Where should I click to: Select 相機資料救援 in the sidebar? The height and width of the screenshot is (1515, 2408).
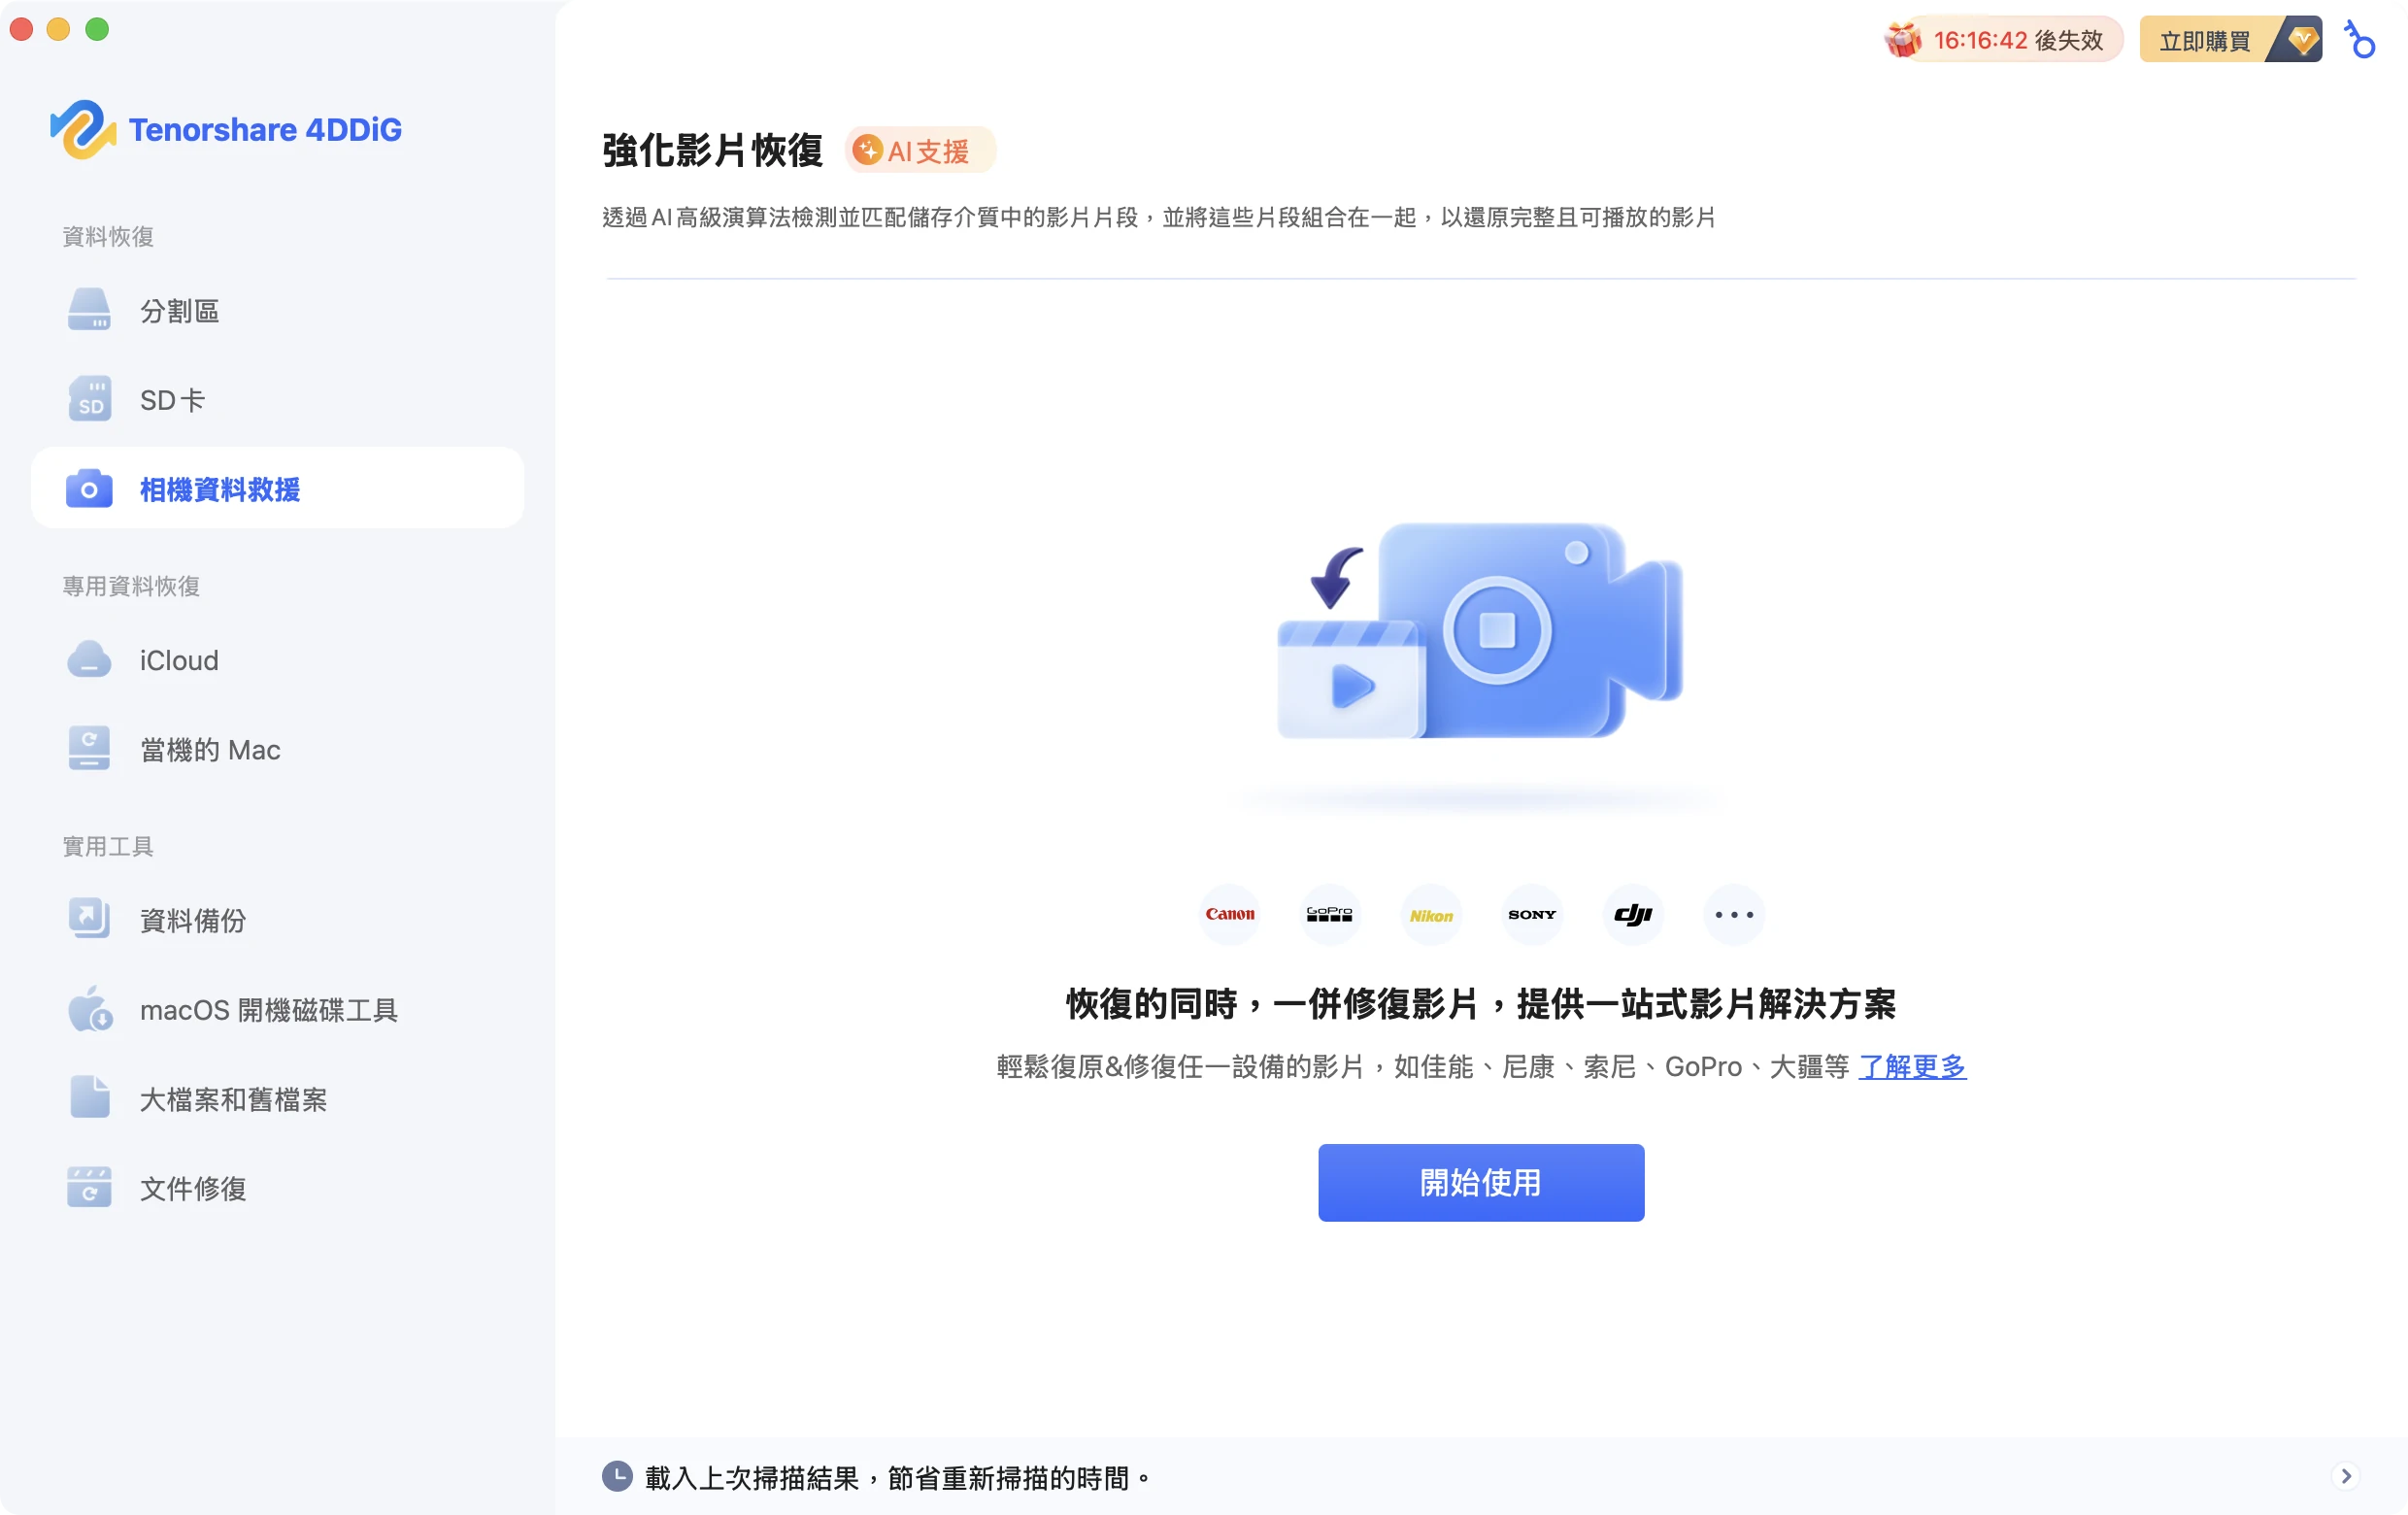pos(278,489)
